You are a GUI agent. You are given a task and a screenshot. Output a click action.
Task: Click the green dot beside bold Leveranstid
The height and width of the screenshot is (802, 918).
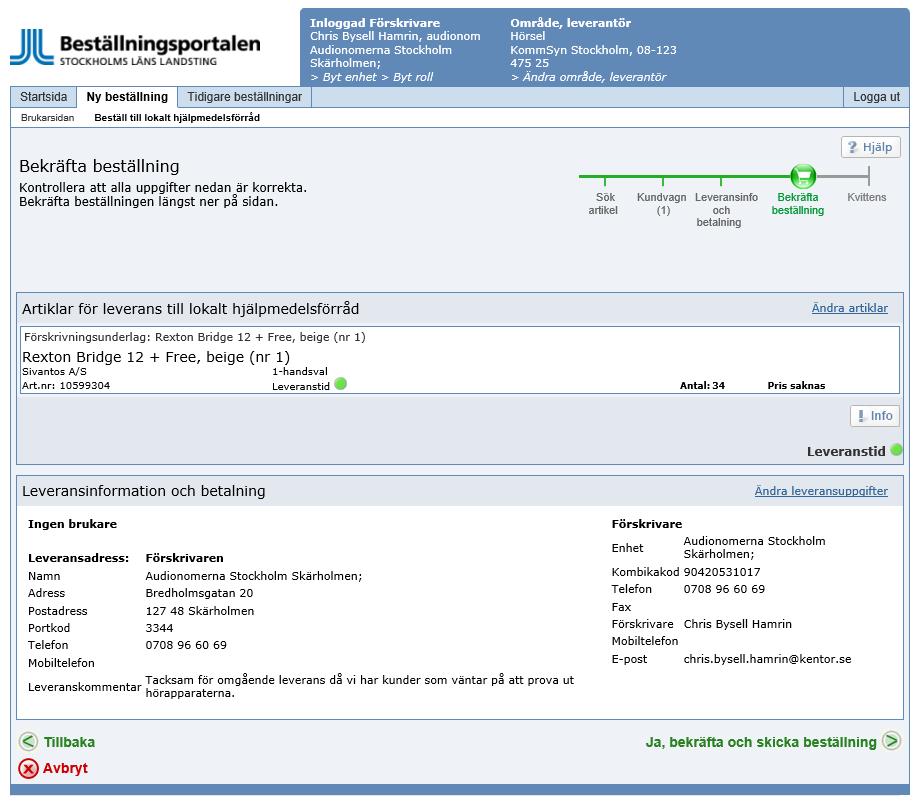pyautogui.click(x=896, y=450)
